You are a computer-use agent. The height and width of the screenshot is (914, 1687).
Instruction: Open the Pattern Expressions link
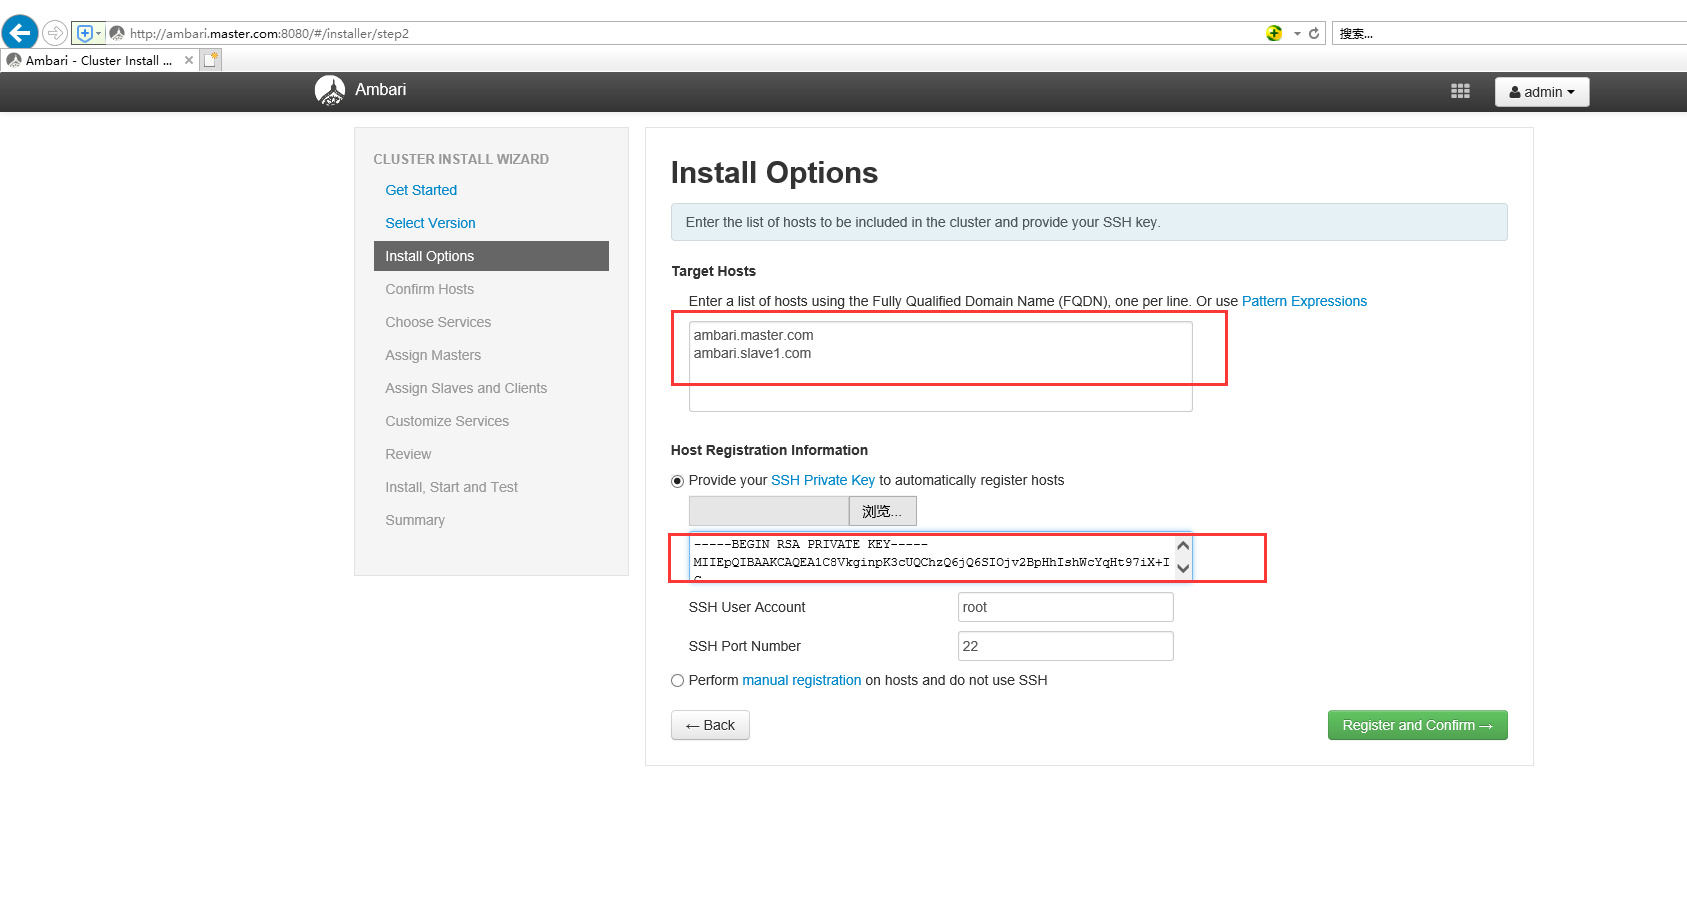click(x=1304, y=301)
